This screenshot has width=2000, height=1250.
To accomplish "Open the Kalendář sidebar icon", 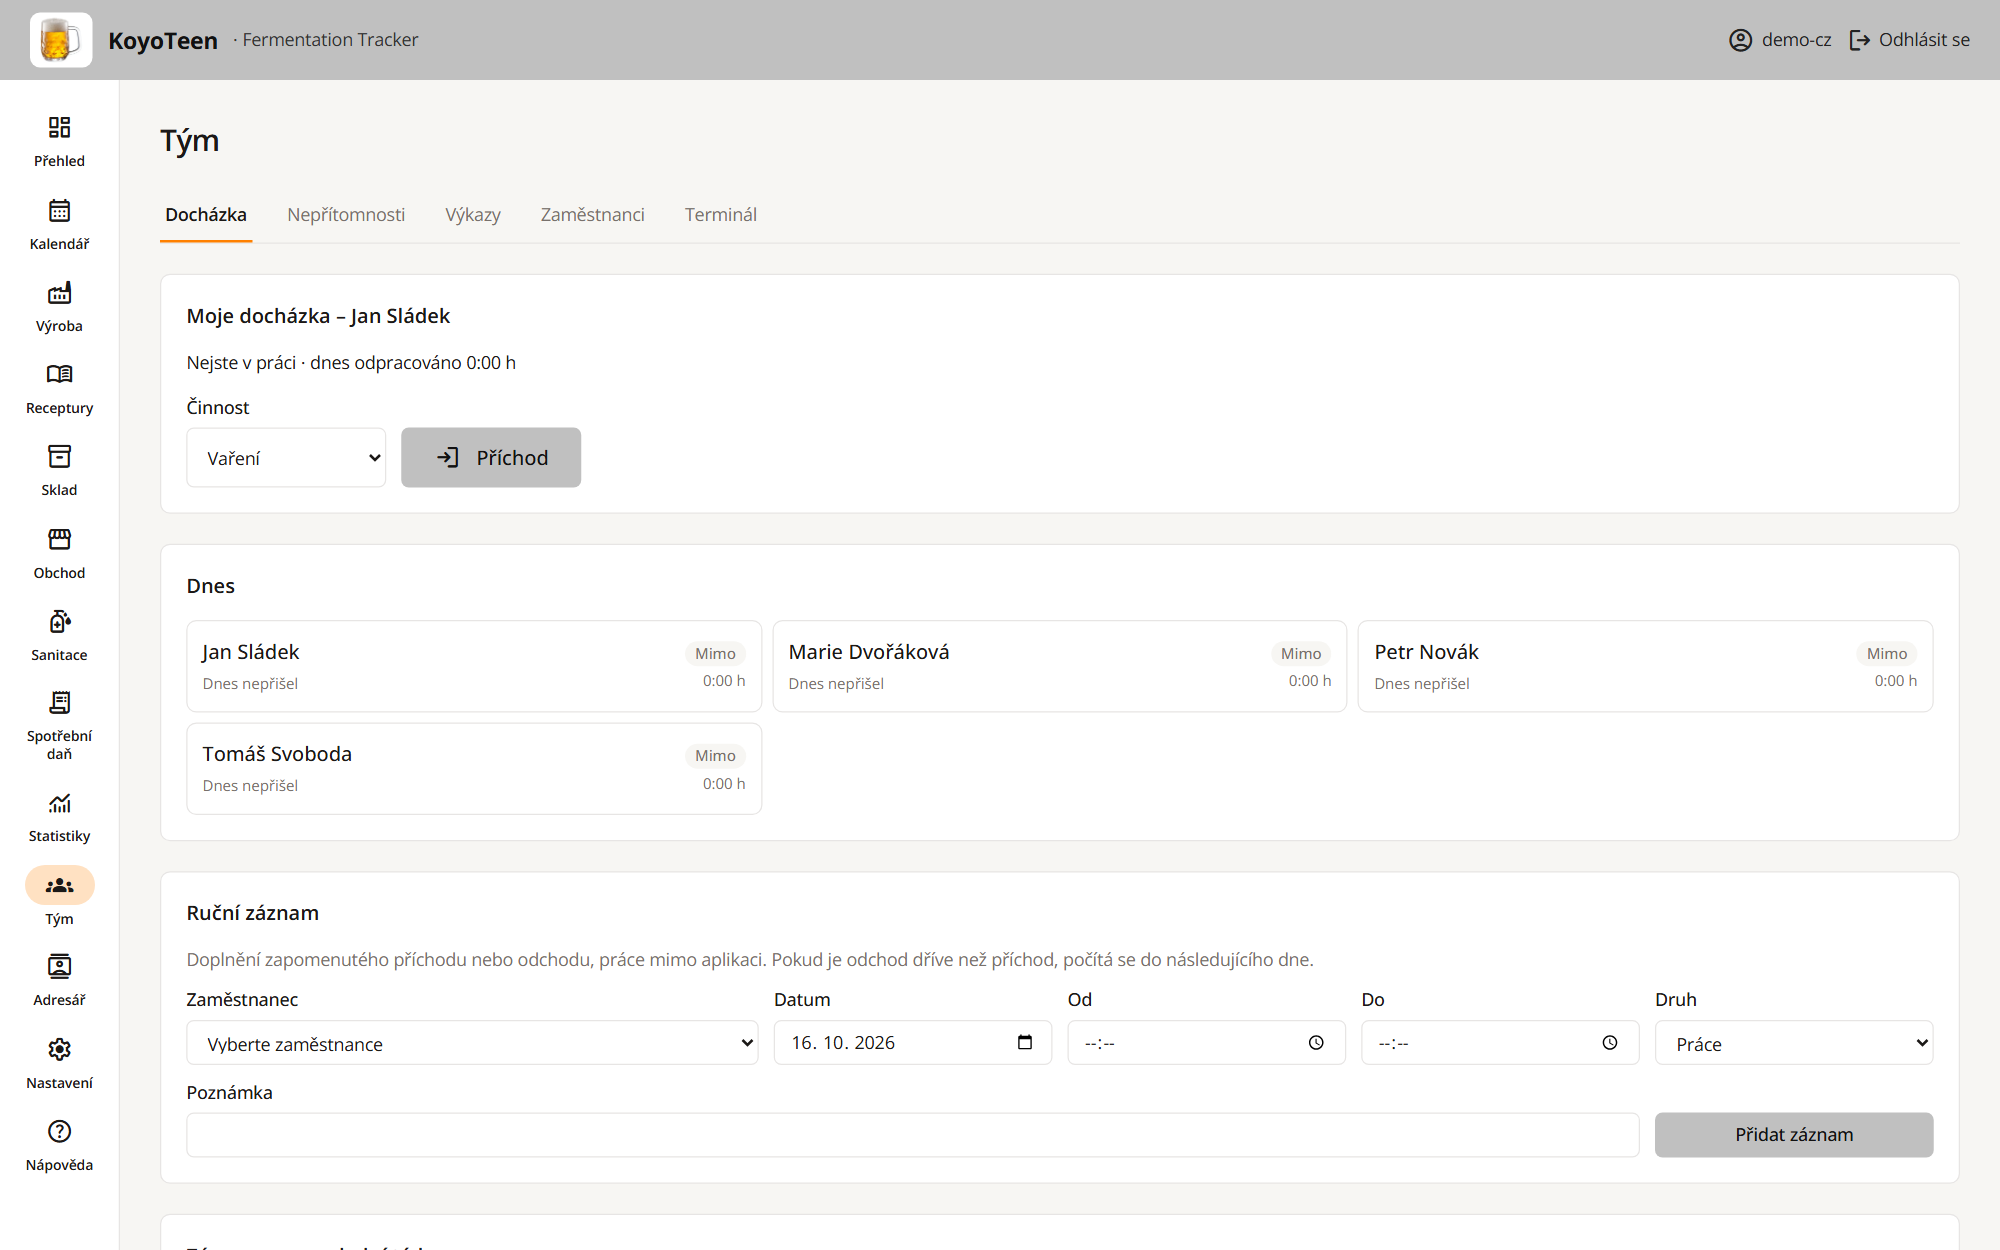I will coord(59,210).
